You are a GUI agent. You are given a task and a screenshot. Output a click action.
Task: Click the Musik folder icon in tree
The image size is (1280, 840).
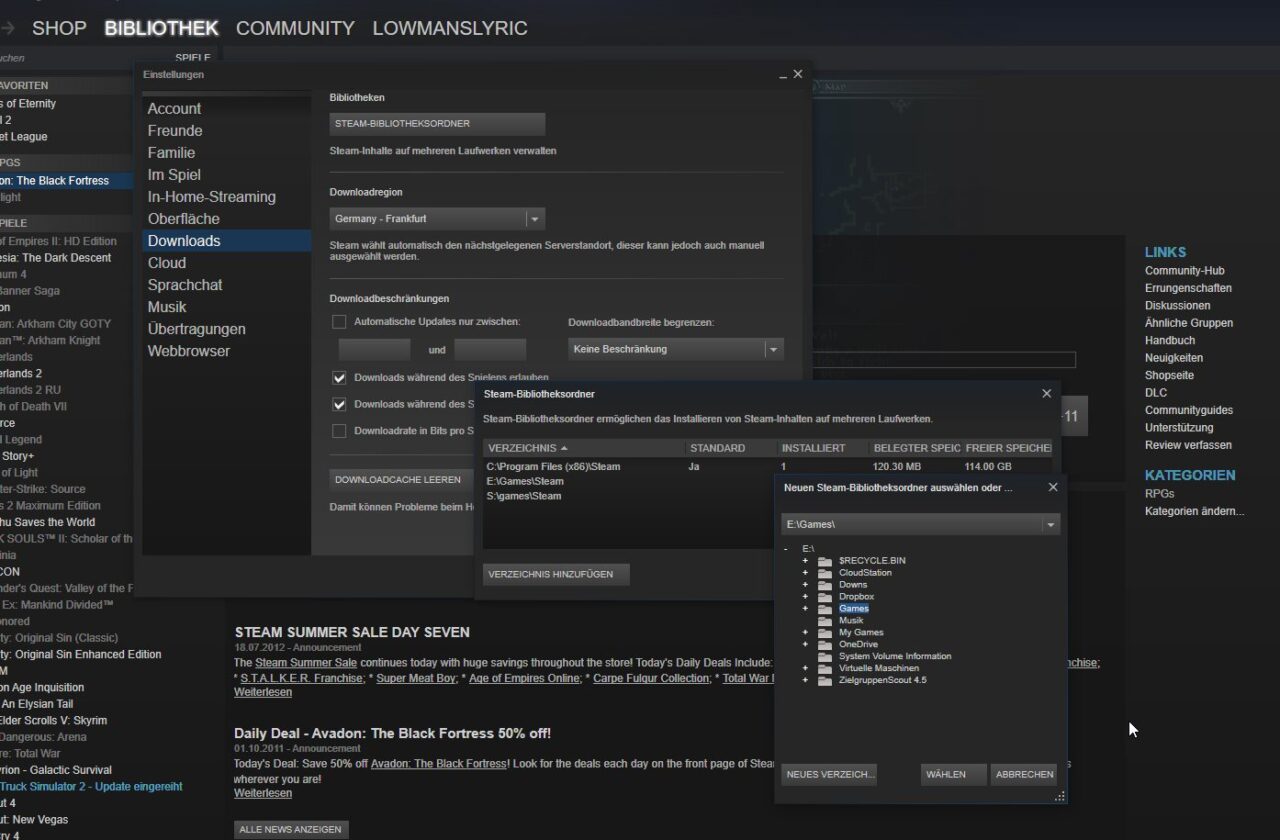(x=824, y=621)
